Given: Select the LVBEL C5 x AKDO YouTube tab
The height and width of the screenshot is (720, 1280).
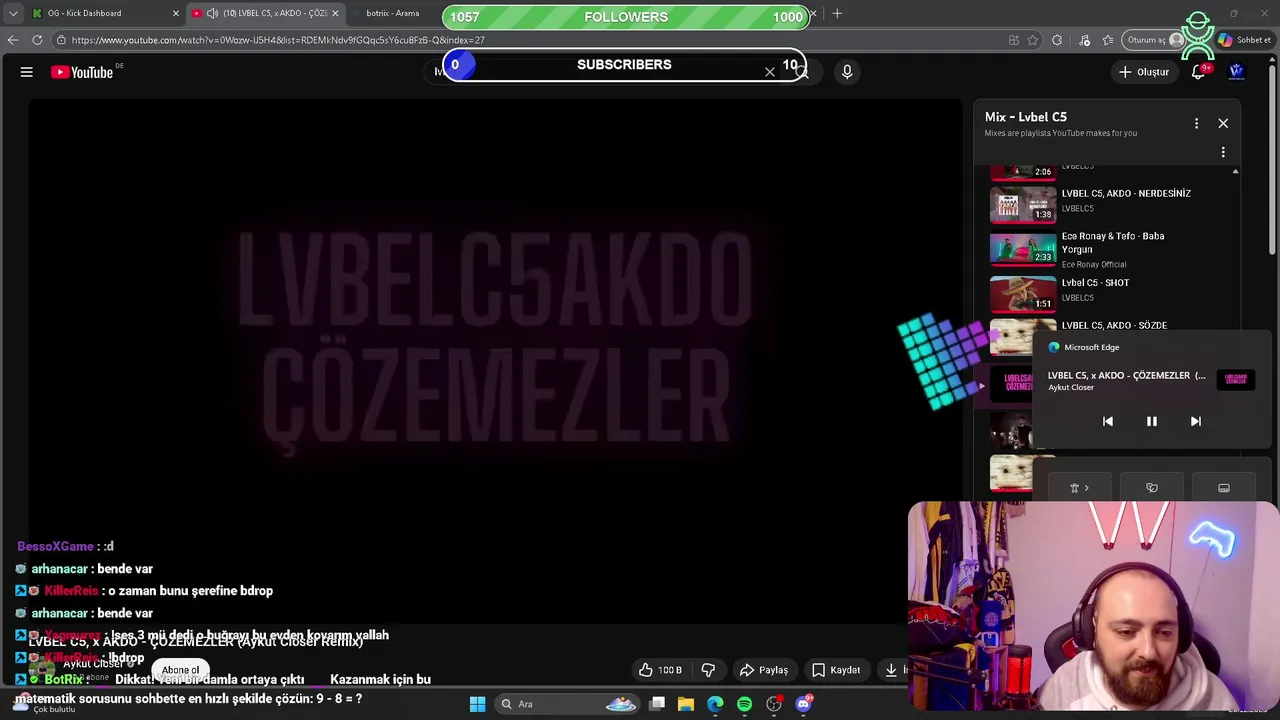Looking at the screenshot, I should point(264,13).
